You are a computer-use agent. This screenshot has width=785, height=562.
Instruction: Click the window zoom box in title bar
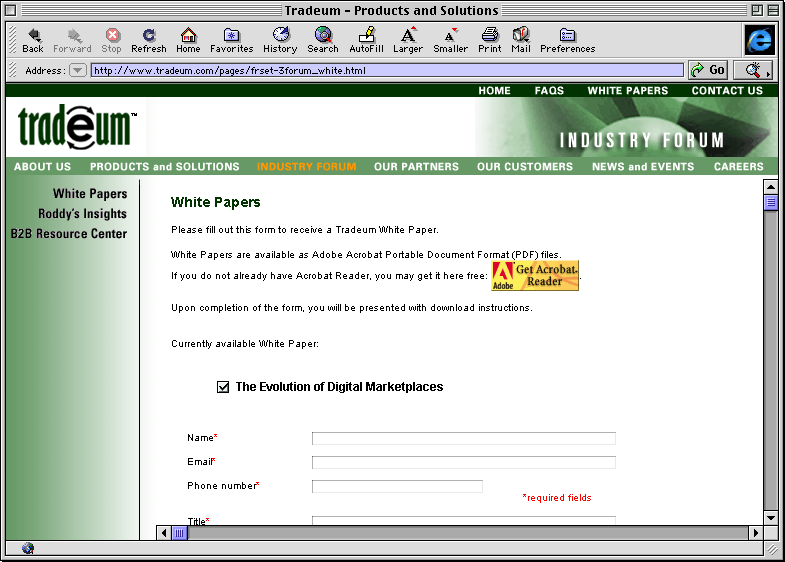click(x=757, y=10)
